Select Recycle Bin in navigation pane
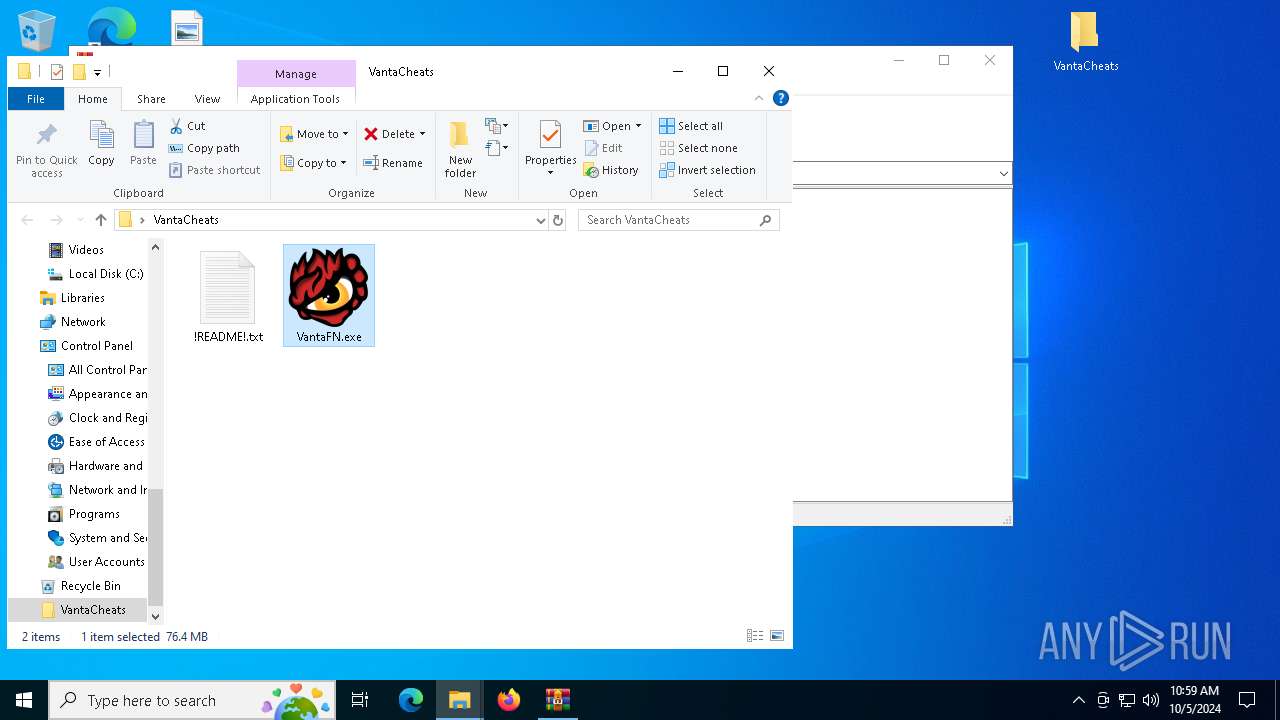Viewport: 1280px width, 720px height. point(90,586)
